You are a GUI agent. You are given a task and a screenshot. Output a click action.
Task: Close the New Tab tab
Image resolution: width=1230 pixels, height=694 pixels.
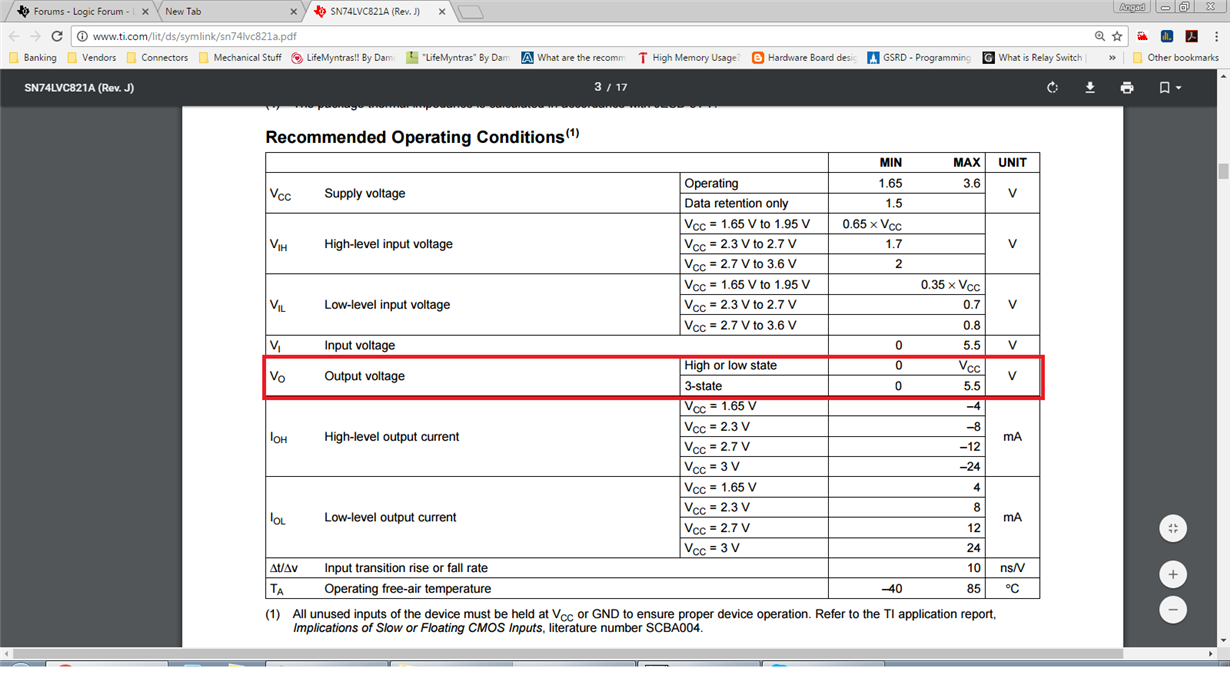(293, 12)
